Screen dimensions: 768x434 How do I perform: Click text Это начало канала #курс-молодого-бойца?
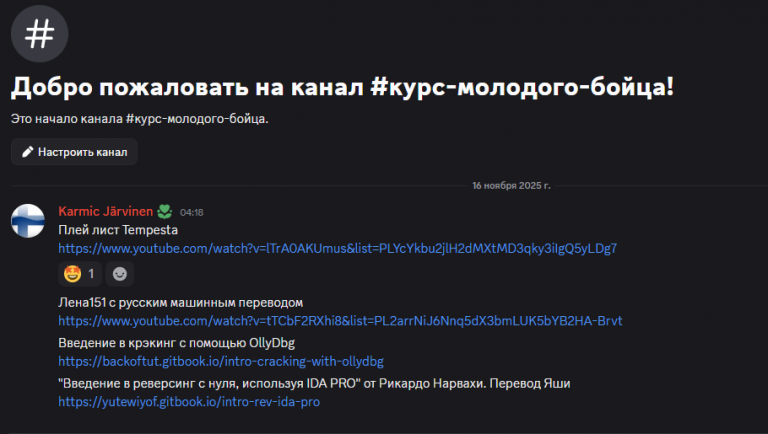click(140, 119)
